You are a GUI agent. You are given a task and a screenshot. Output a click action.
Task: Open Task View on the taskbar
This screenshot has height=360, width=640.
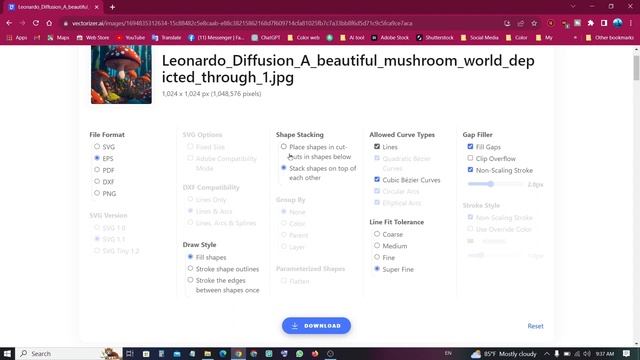pyautogui.click(x=130, y=353)
